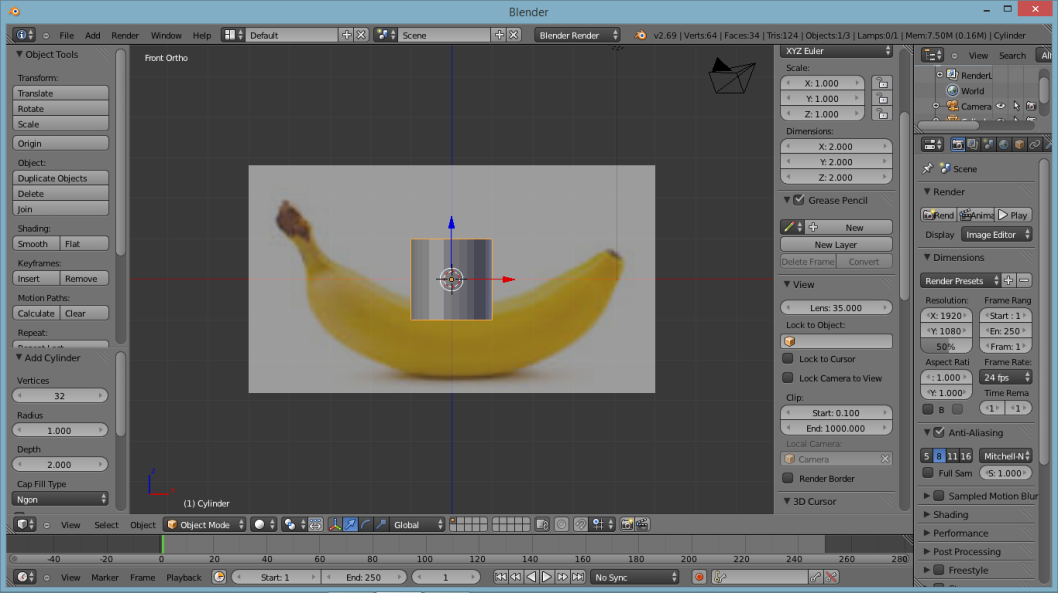Open the Cap Fill Type Ngon dropdown
The width and height of the screenshot is (1058, 593).
61,498
